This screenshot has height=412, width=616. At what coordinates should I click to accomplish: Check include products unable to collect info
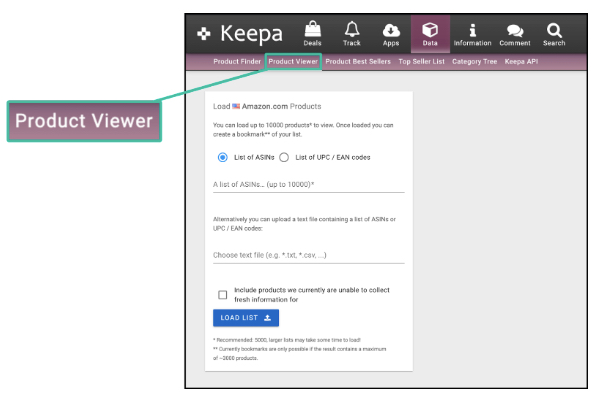click(223, 295)
